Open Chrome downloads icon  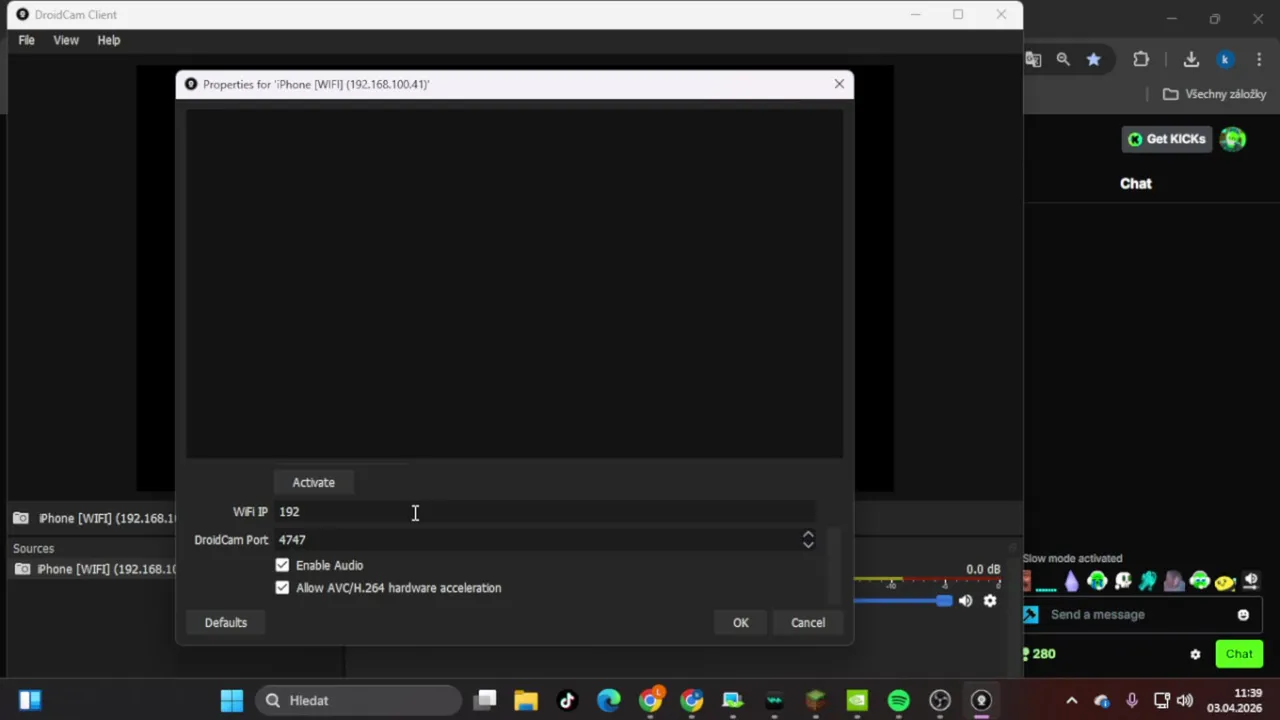click(1191, 59)
